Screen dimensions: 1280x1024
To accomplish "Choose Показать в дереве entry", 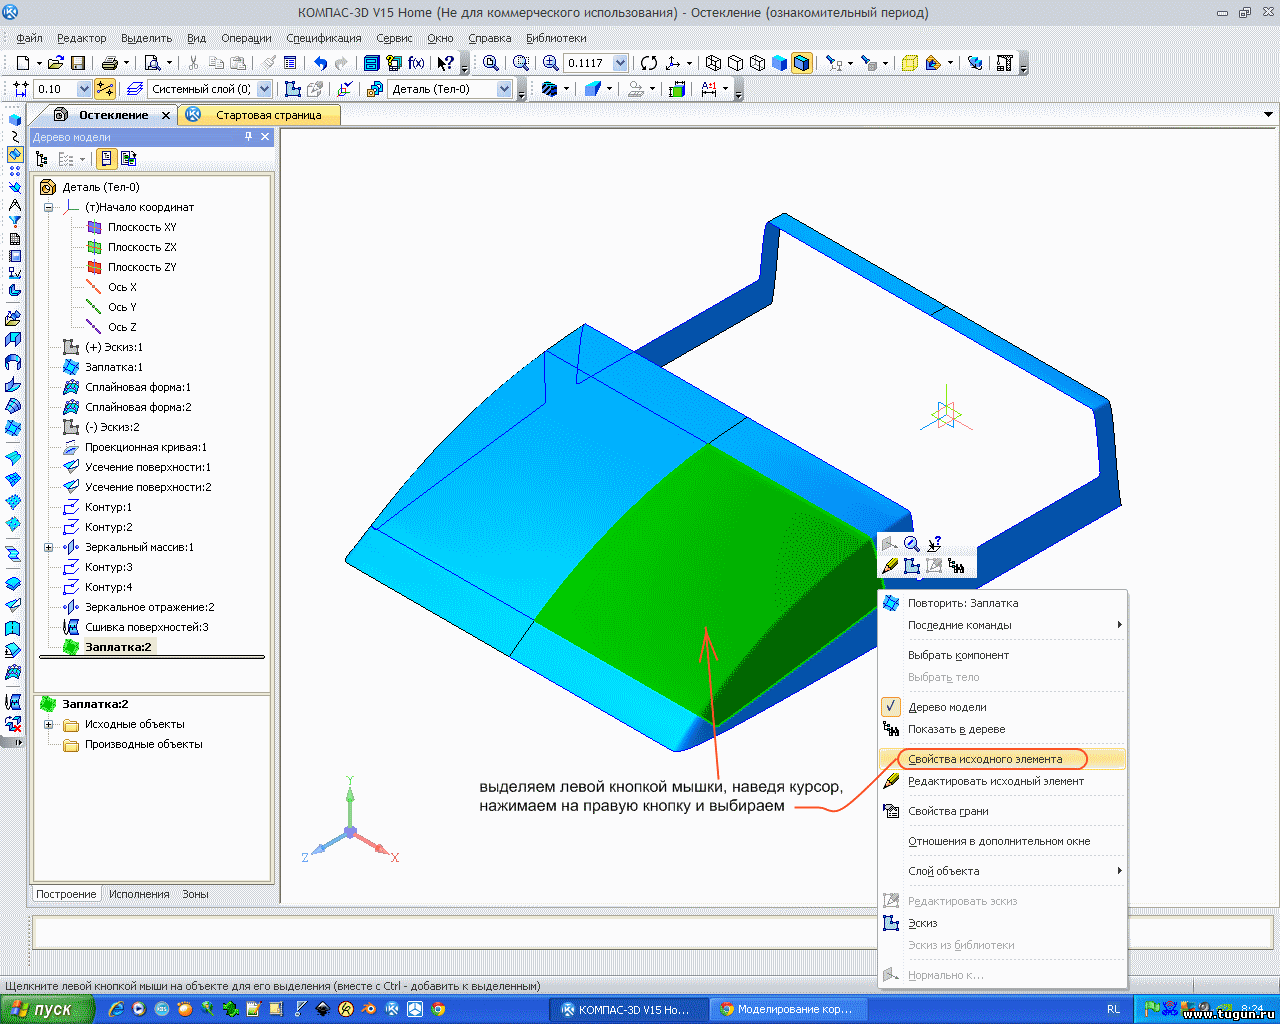I will pyautogui.click(x=1002, y=729).
